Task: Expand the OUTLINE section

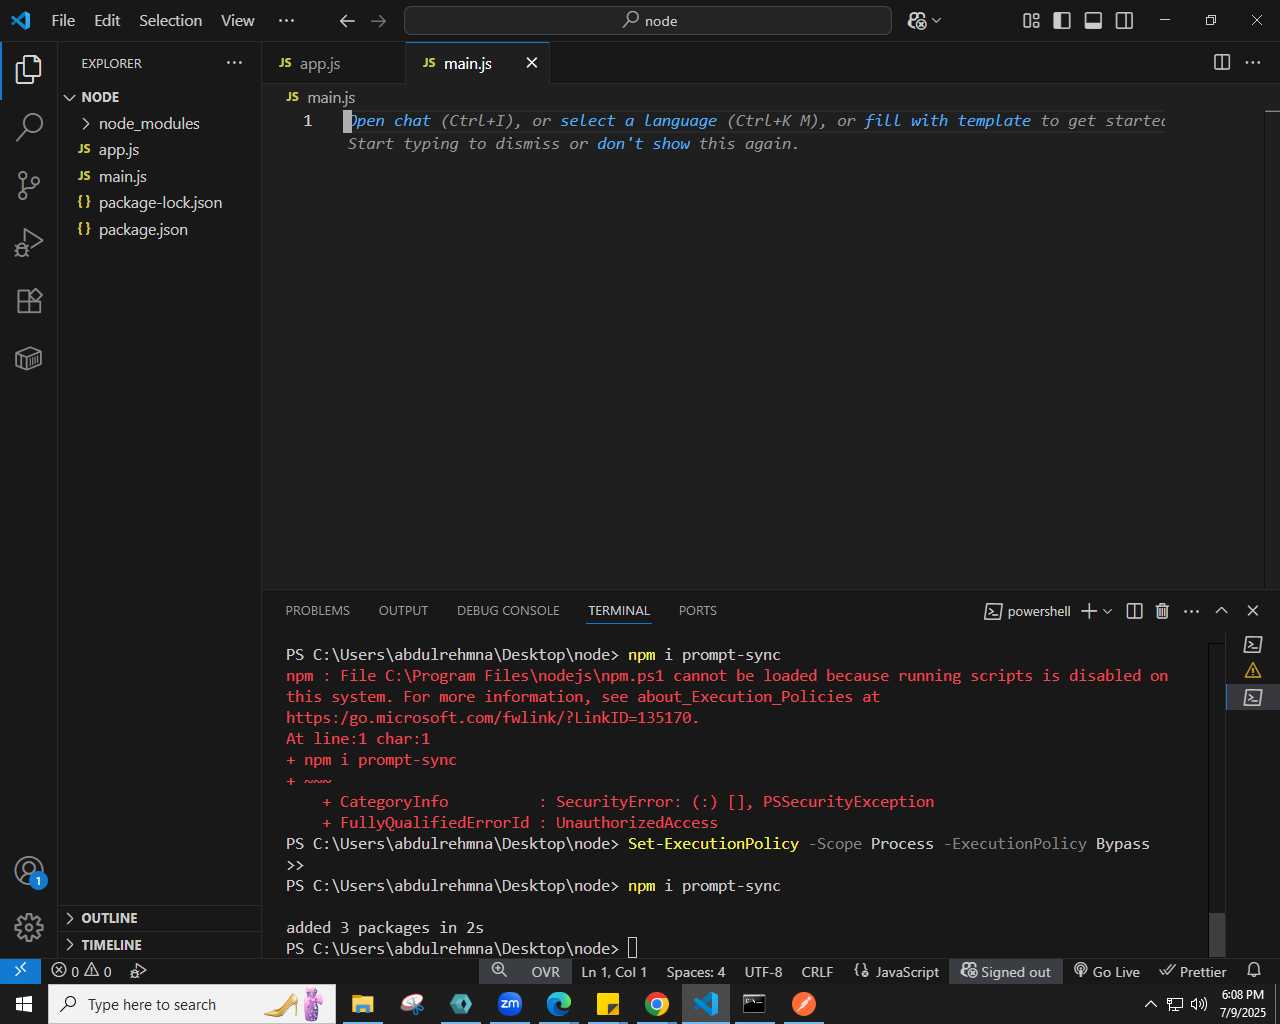Action: [160, 918]
